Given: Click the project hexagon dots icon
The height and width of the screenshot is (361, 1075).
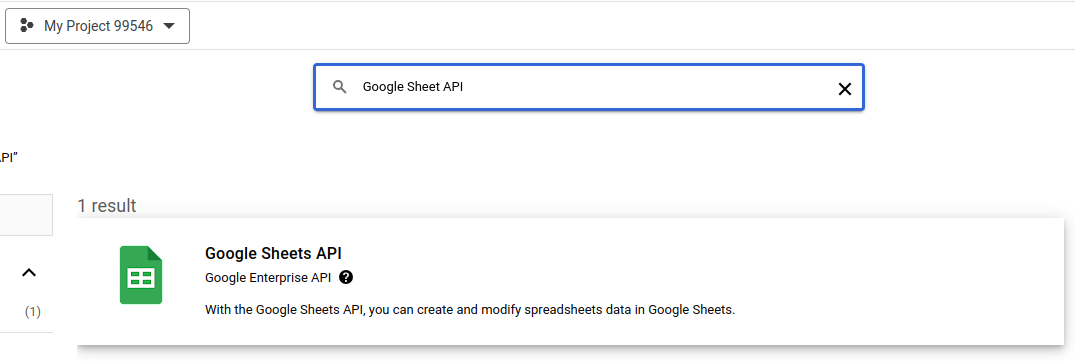Looking at the screenshot, I should click(27, 26).
